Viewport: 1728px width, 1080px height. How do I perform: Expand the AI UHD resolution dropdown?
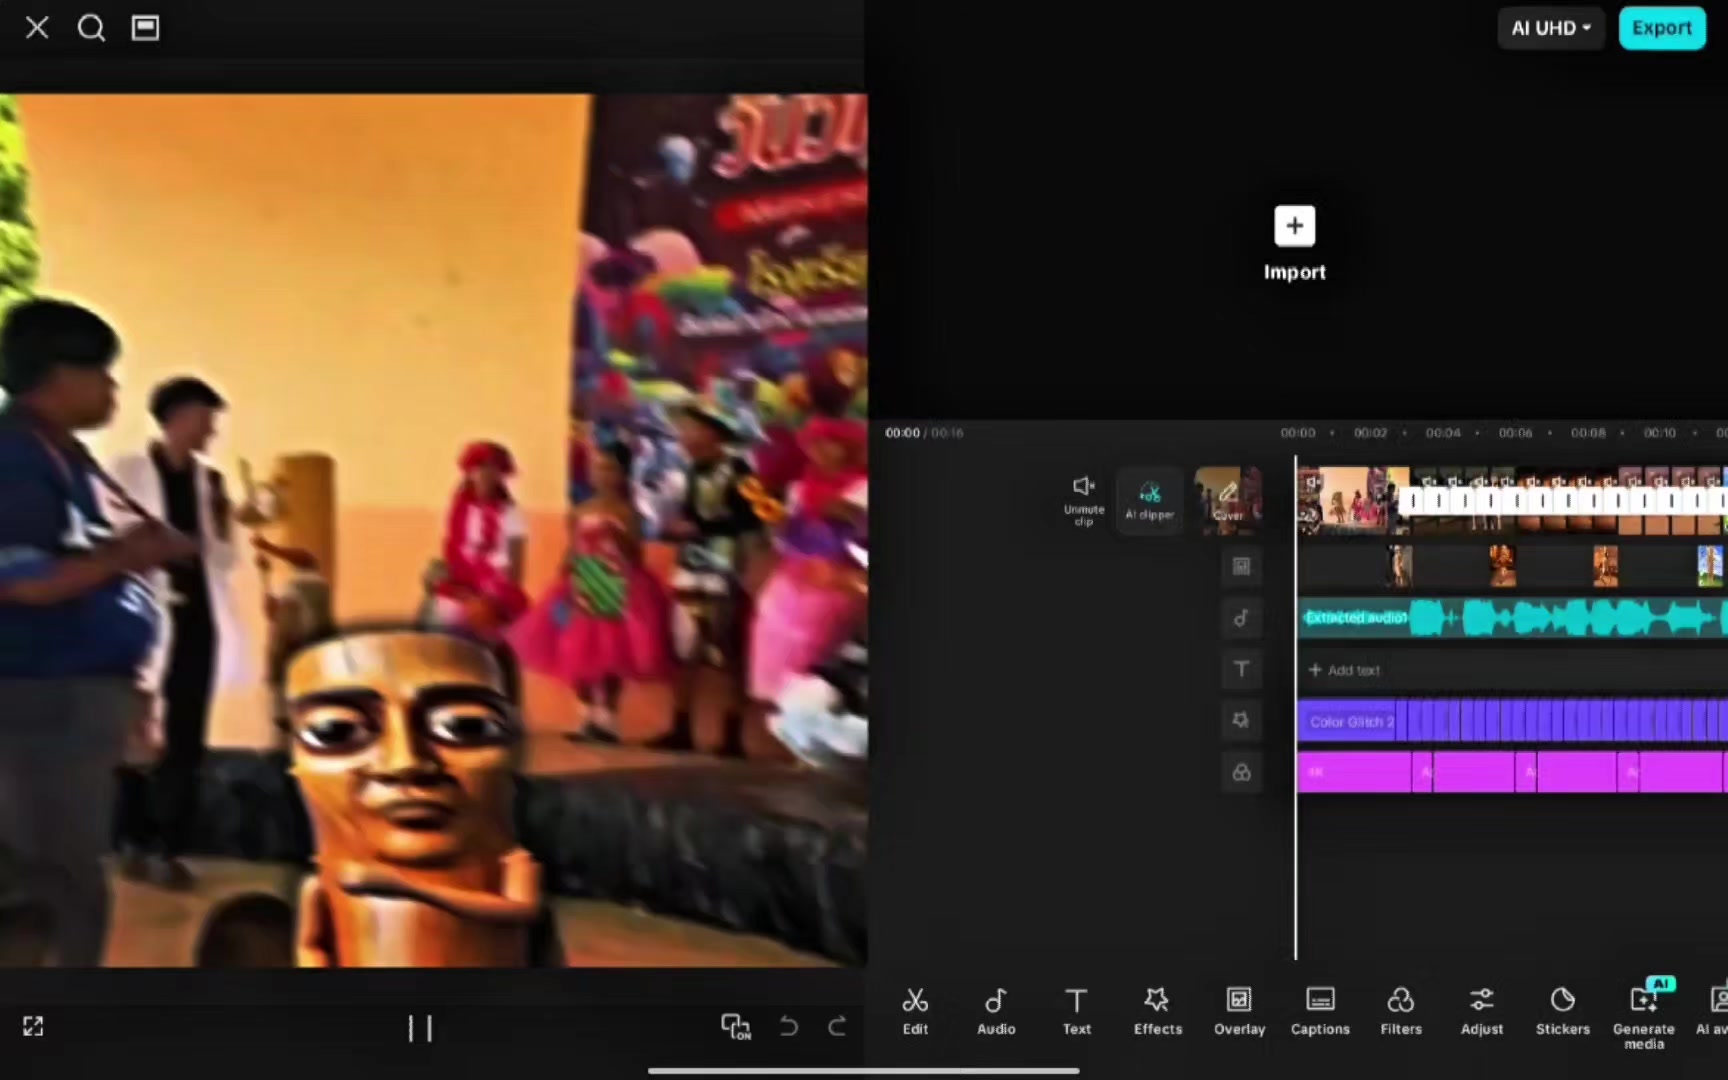1551,28
